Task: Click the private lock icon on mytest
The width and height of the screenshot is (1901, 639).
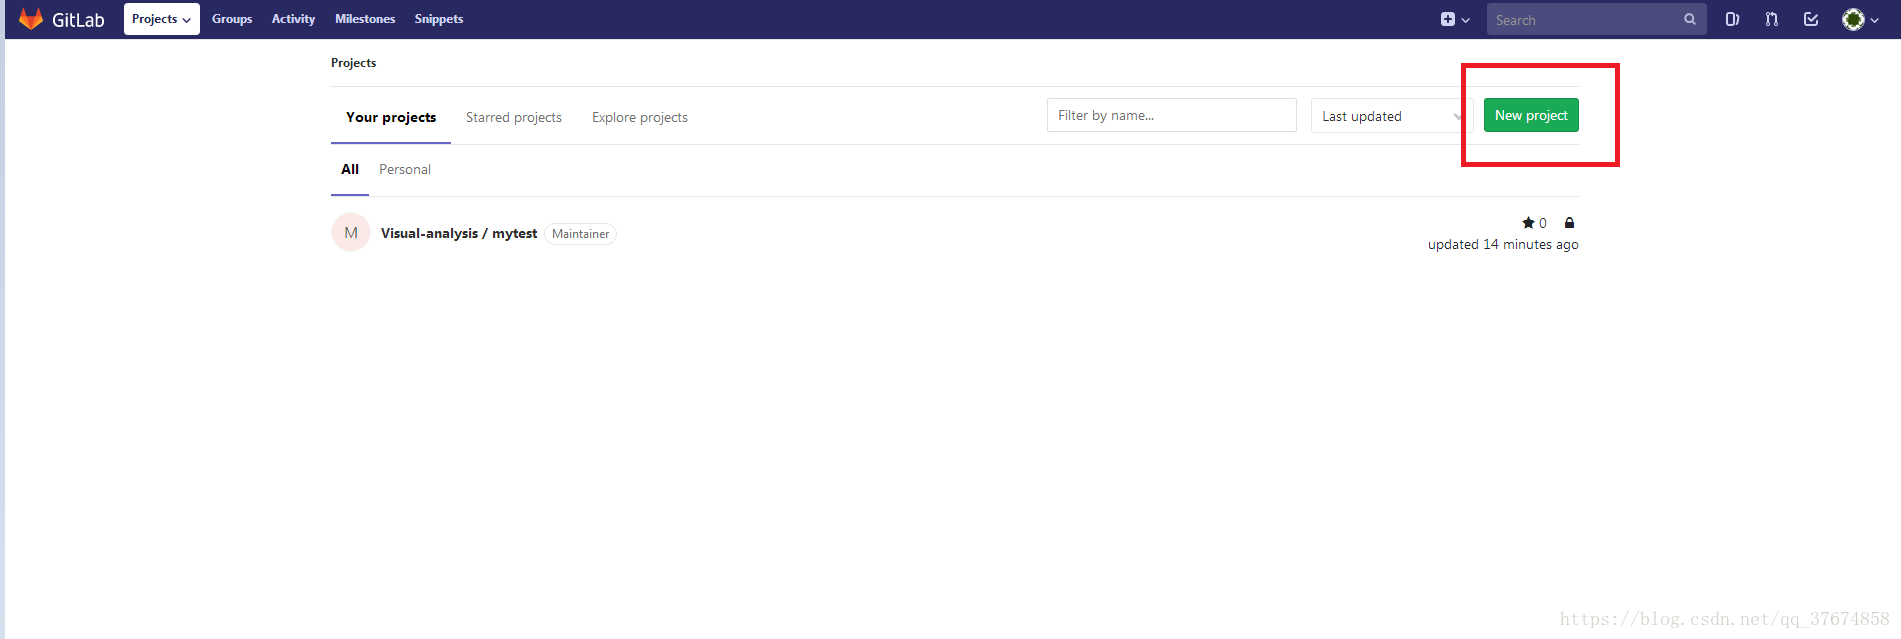Action: [1569, 223]
